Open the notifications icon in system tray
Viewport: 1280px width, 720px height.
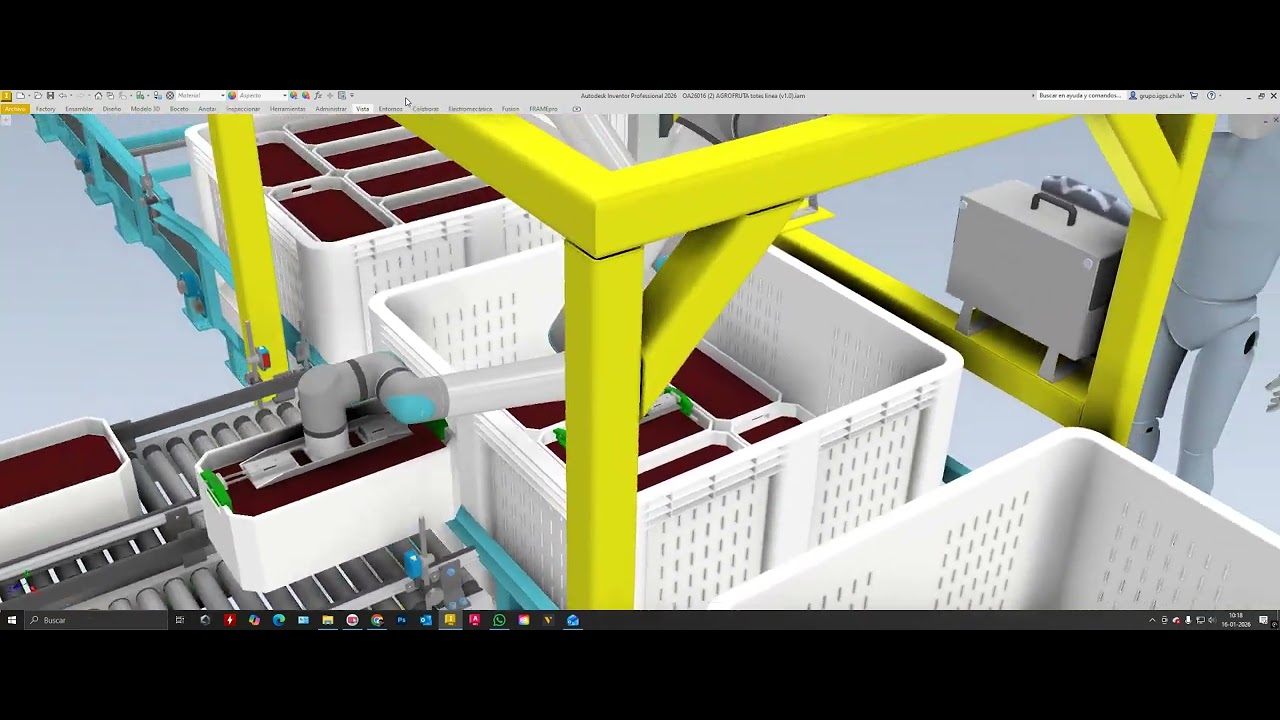pos(1264,620)
